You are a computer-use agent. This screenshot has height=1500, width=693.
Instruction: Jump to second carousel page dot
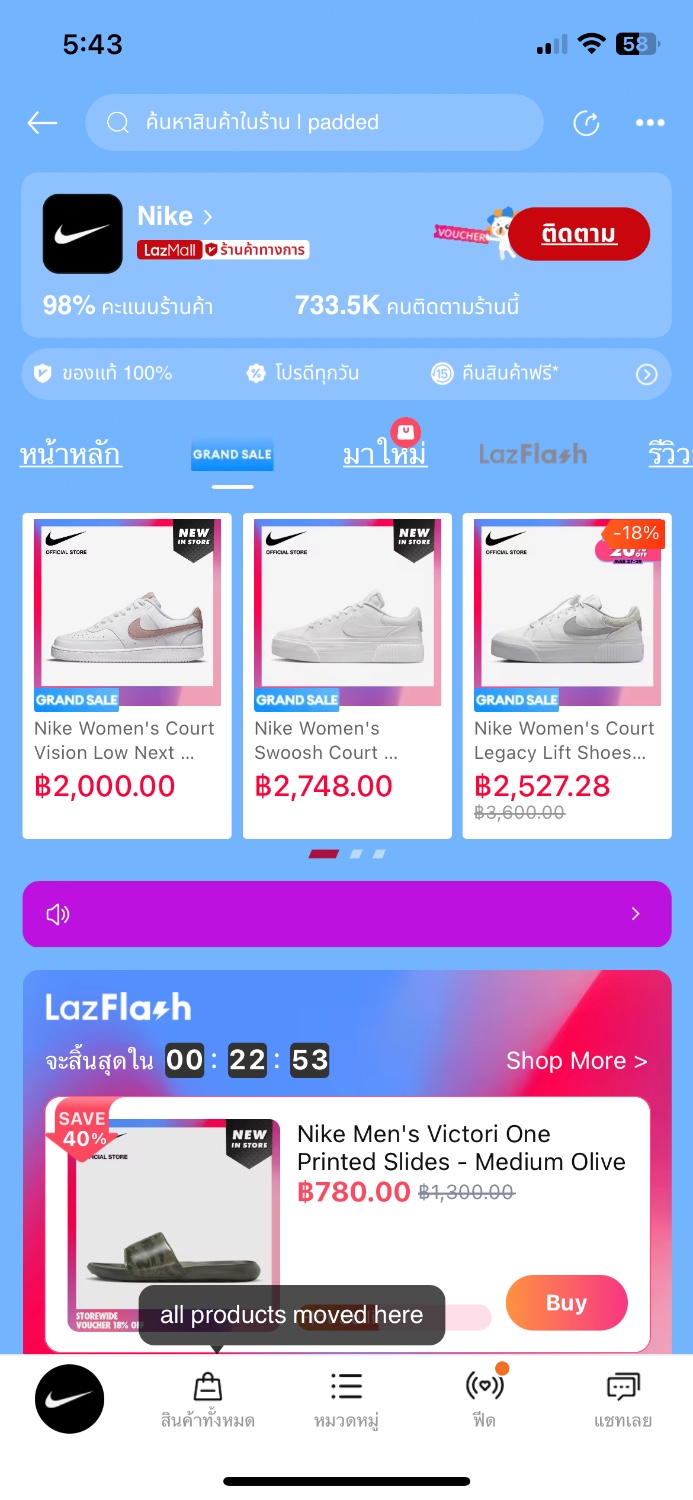tap(356, 854)
